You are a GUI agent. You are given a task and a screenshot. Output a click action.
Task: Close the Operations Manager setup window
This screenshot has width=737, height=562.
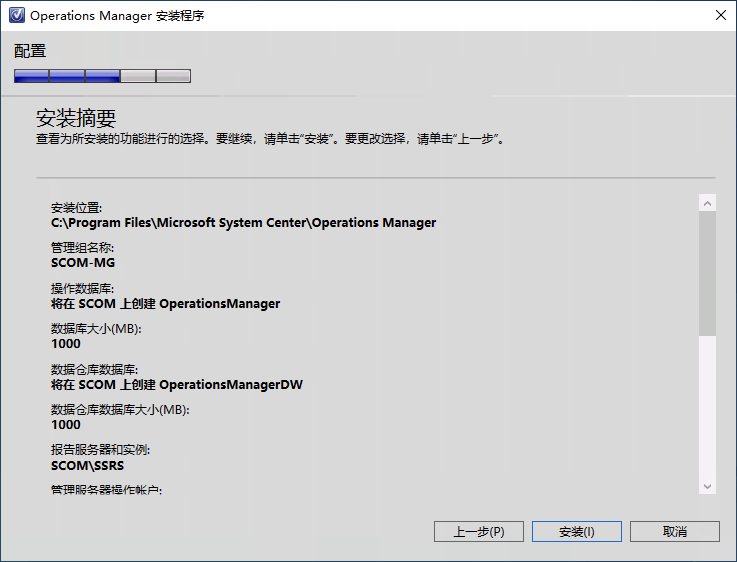click(x=721, y=16)
